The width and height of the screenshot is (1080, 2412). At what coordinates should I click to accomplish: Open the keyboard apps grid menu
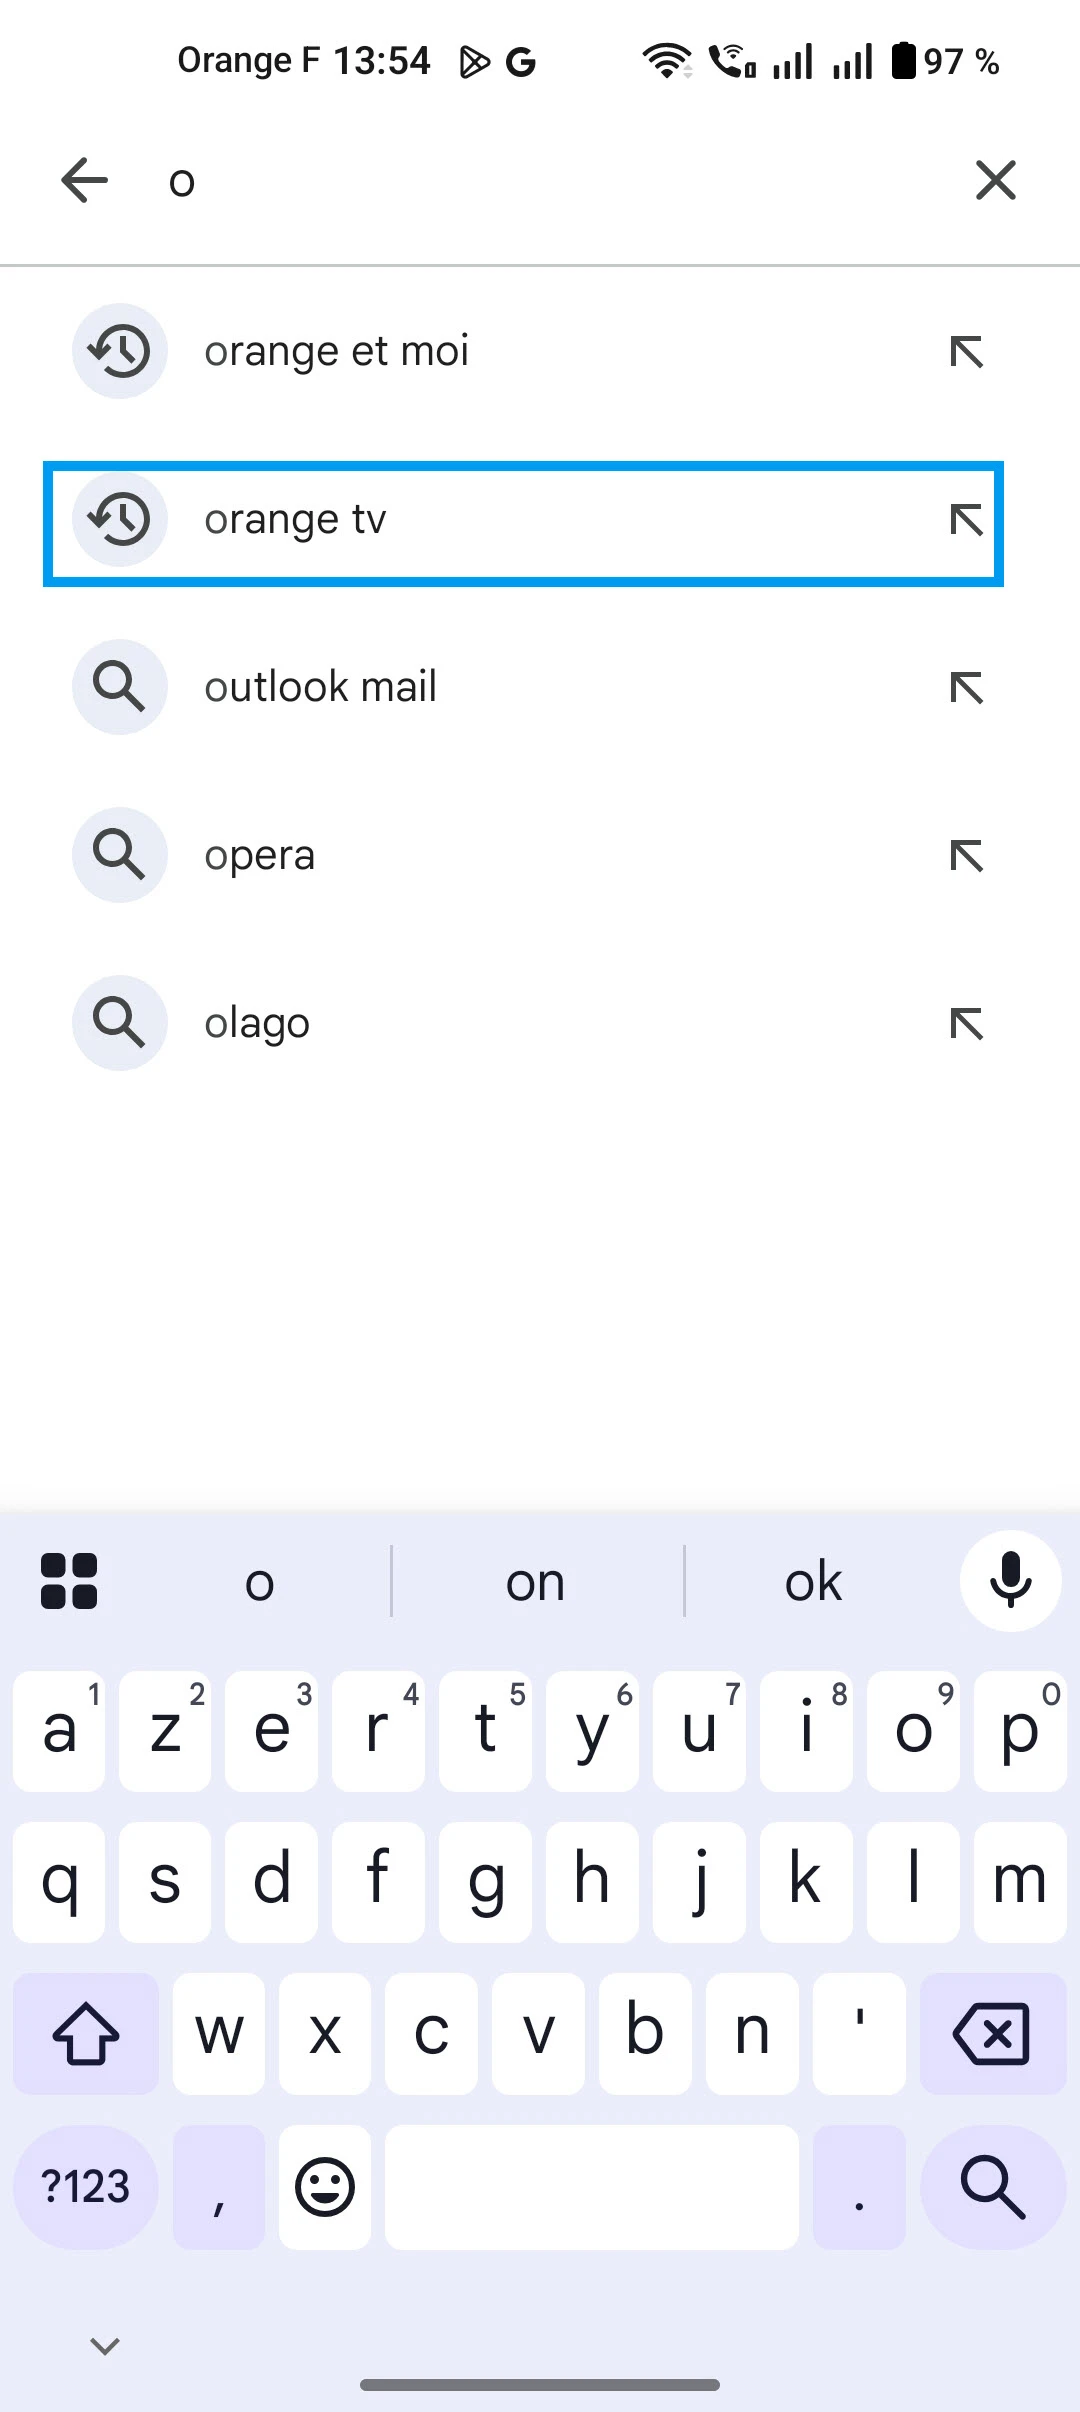(x=69, y=1581)
